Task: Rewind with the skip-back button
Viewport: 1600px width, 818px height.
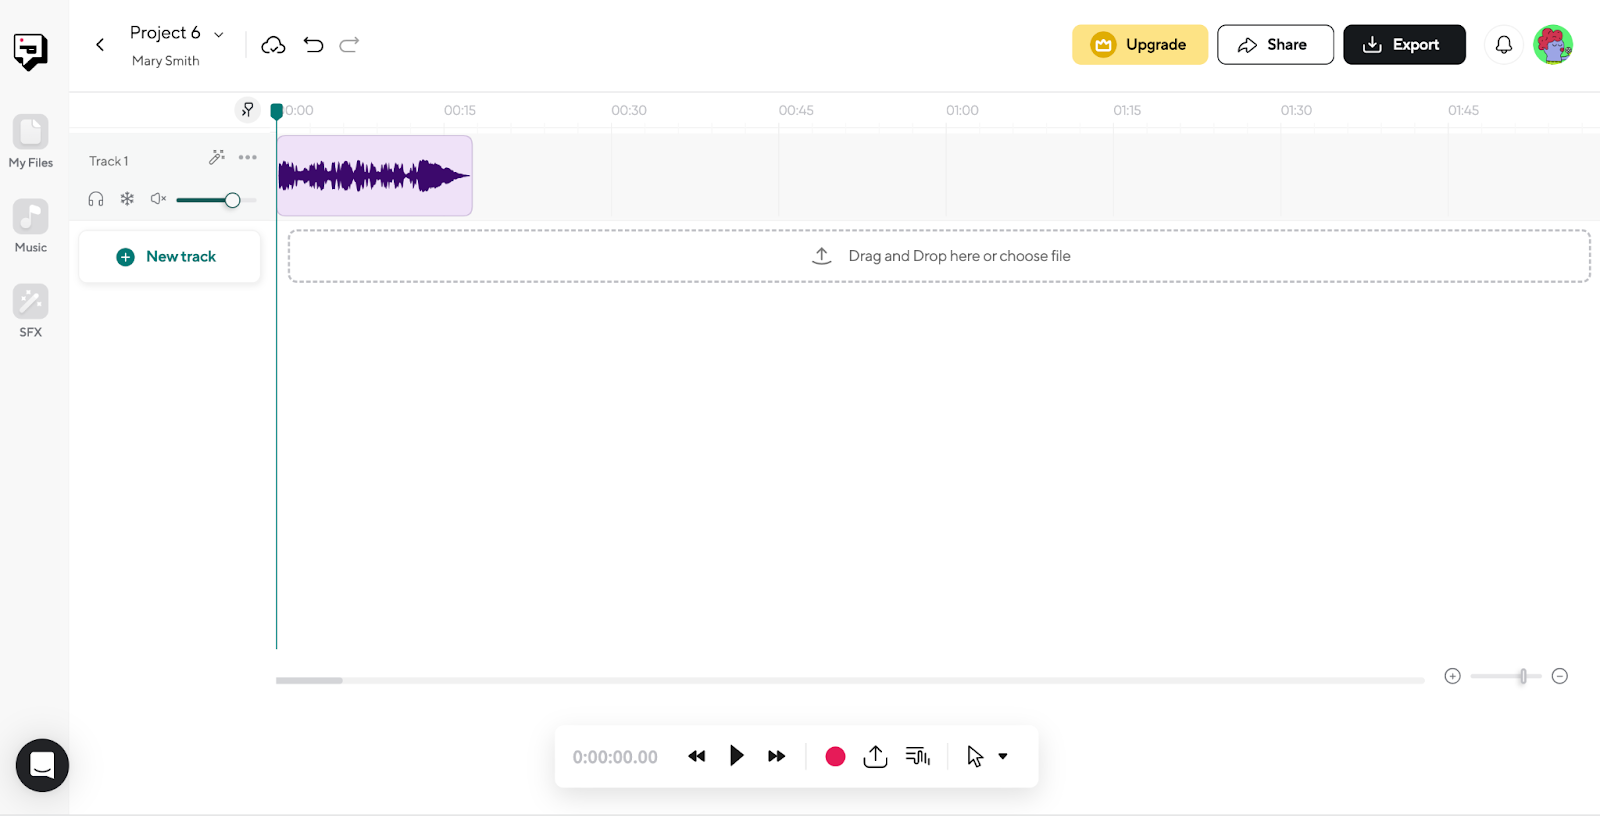Action: point(697,757)
